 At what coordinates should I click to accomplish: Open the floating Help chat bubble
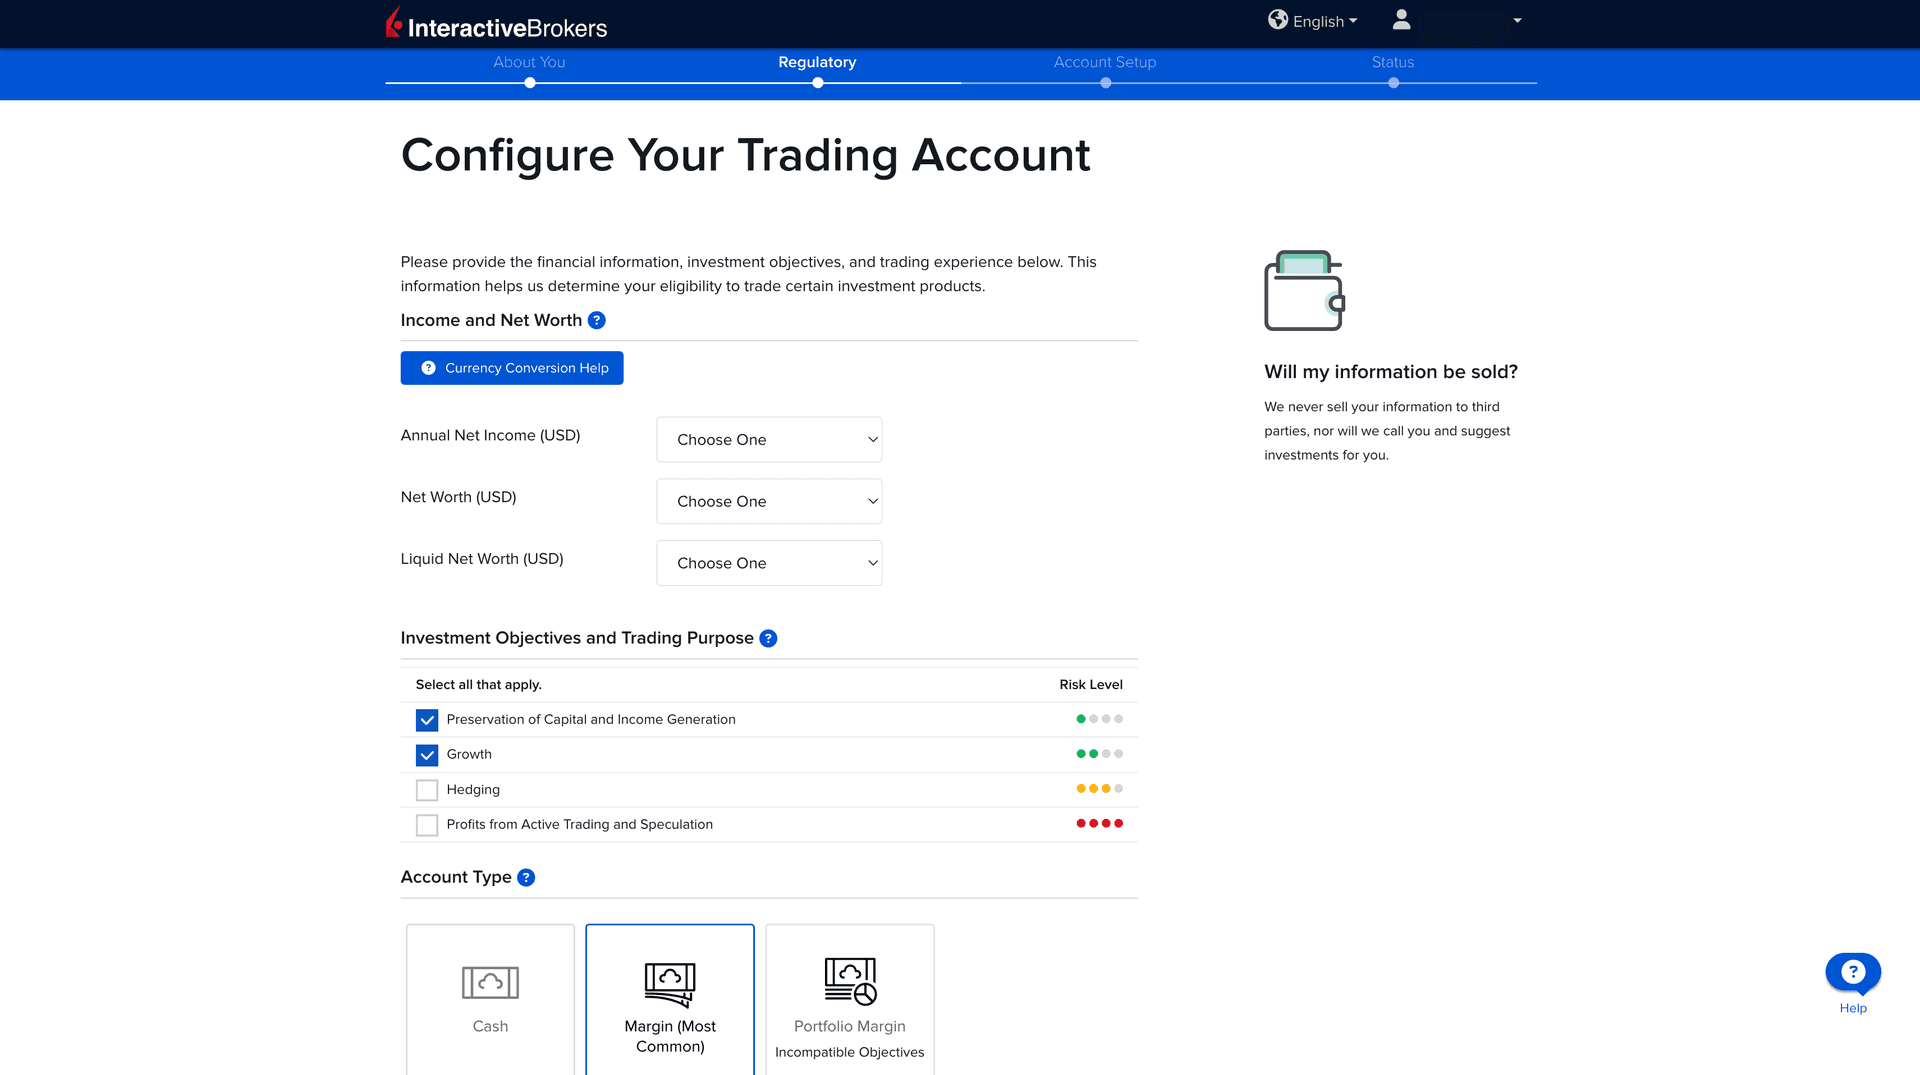pyautogui.click(x=1853, y=972)
